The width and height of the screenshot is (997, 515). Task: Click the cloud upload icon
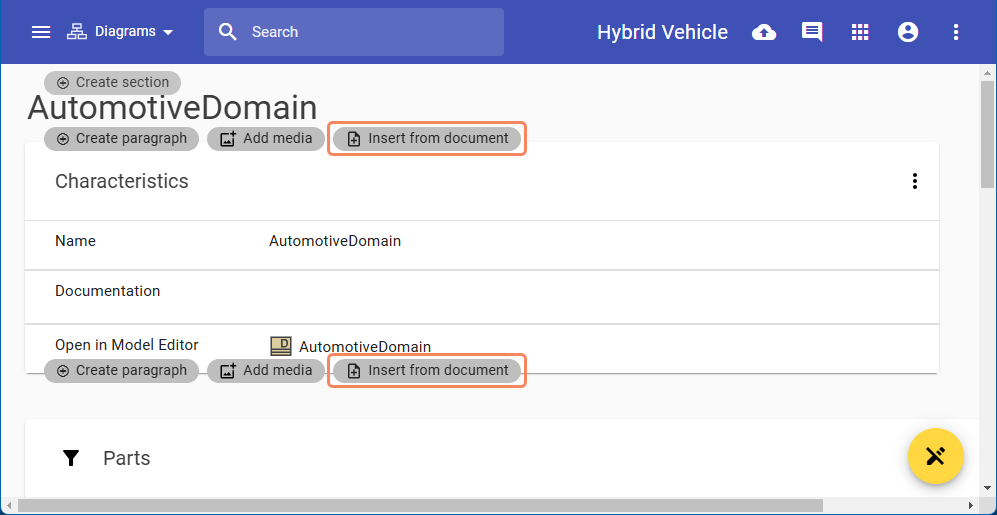coord(764,32)
